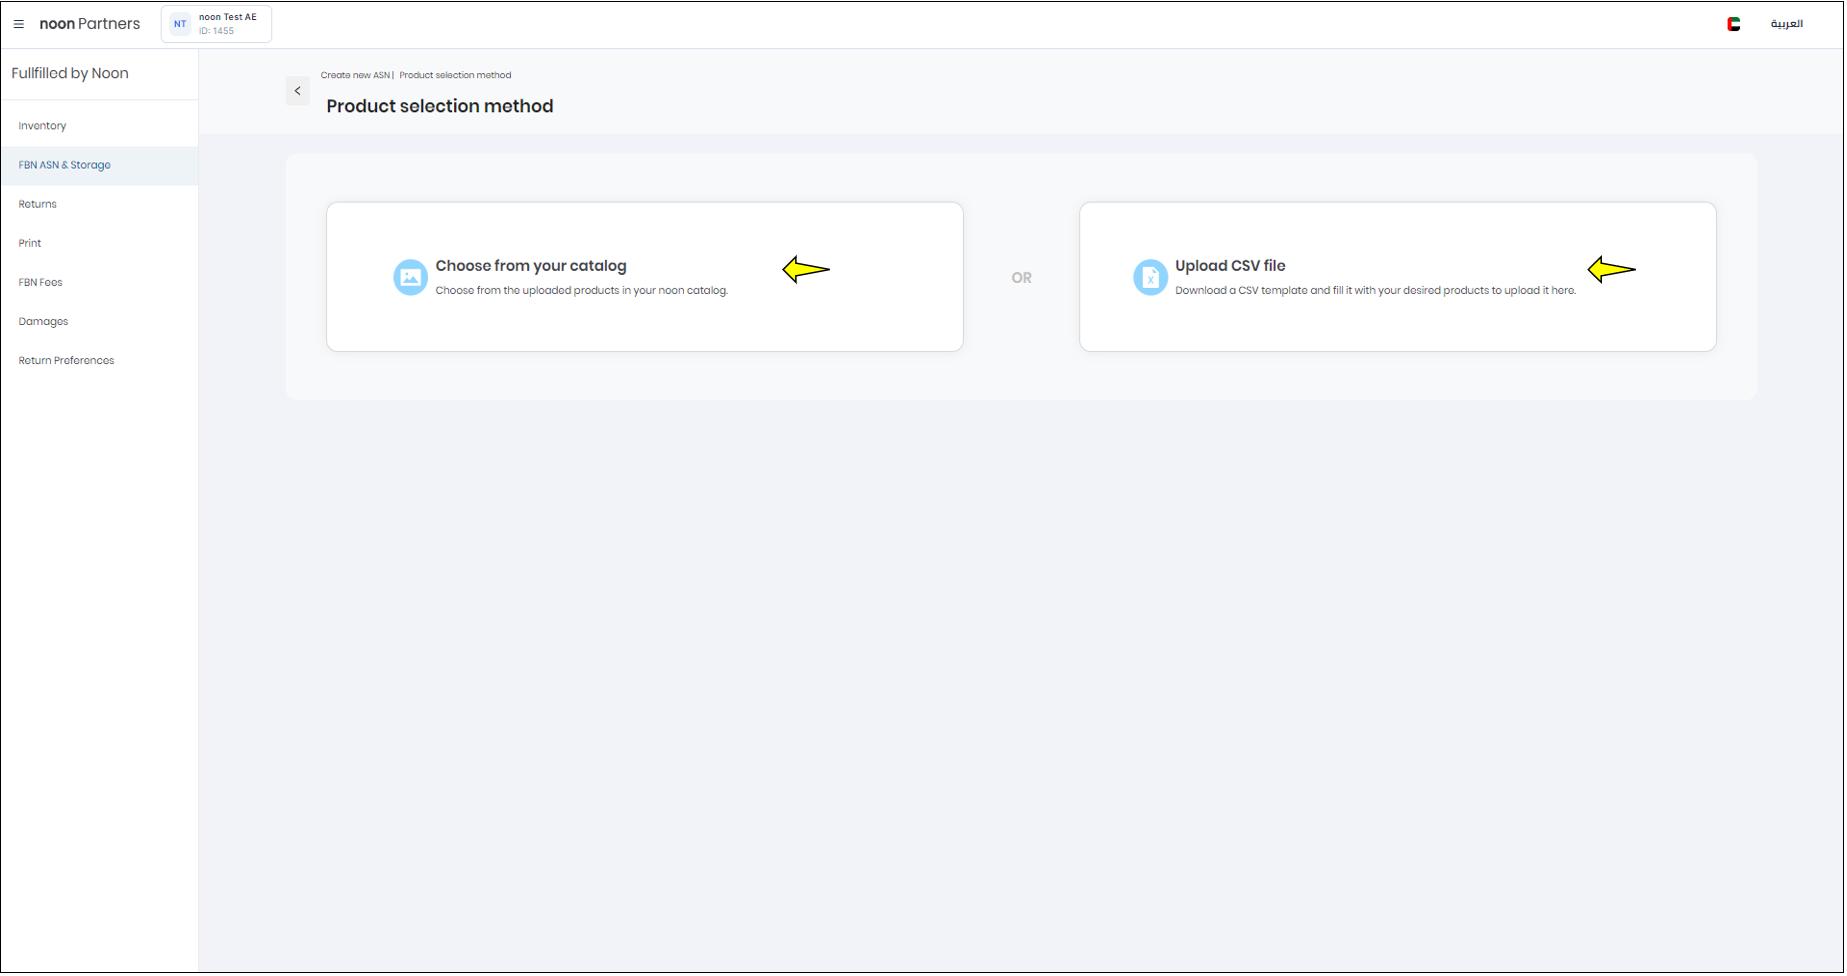Select the catalog image icon
The height and width of the screenshot is (976, 1847).
(x=410, y=277)
